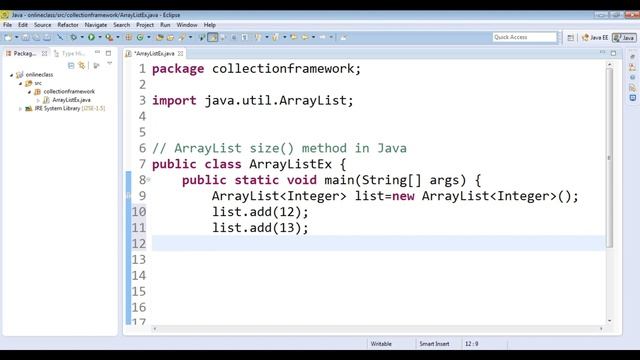Image resolution: width=640 pixels, height=360 pixels.
Task: Collapse the collectionframework package node
Action: click(x=29, y=92)
